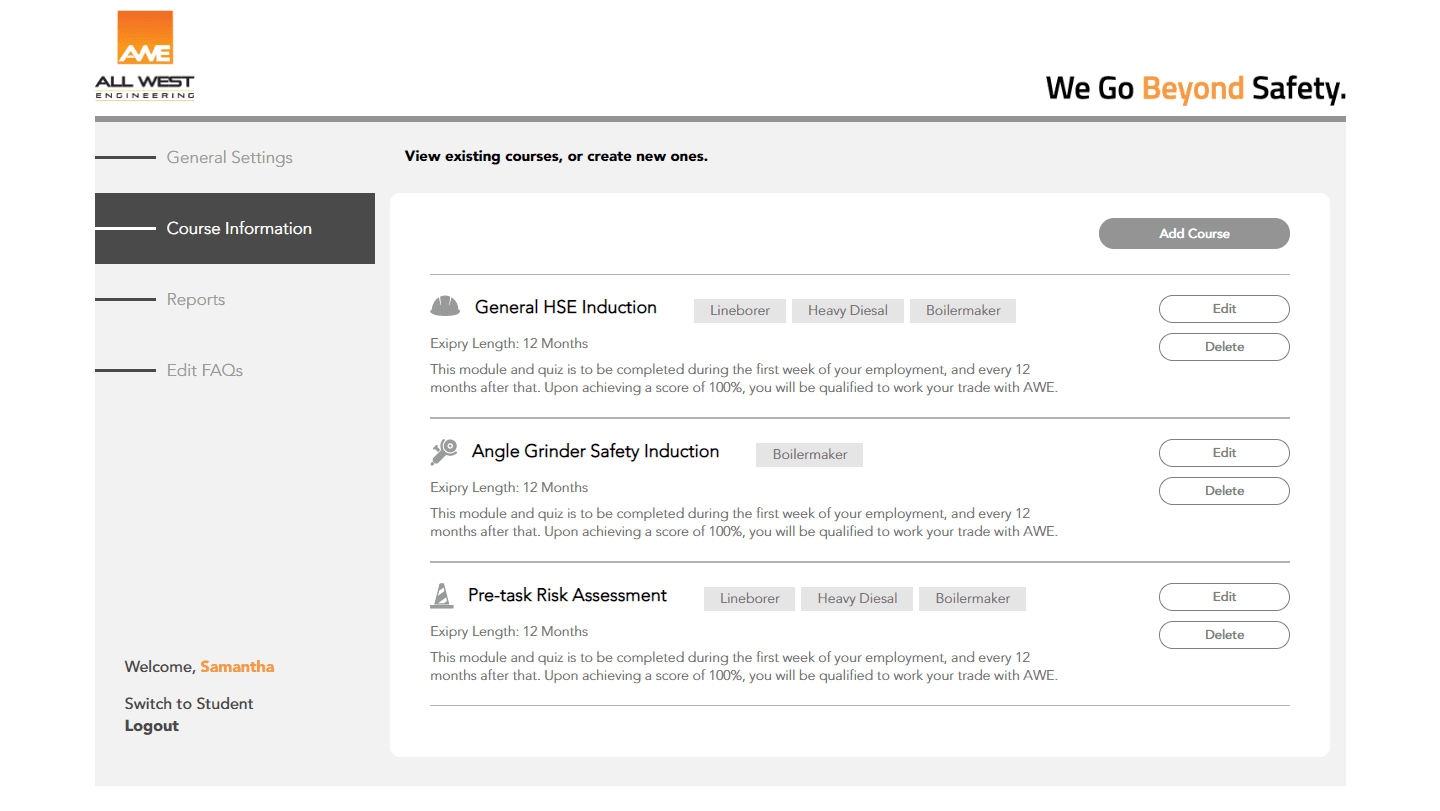Click the All West Engineering logo

(x=145, y=56)
